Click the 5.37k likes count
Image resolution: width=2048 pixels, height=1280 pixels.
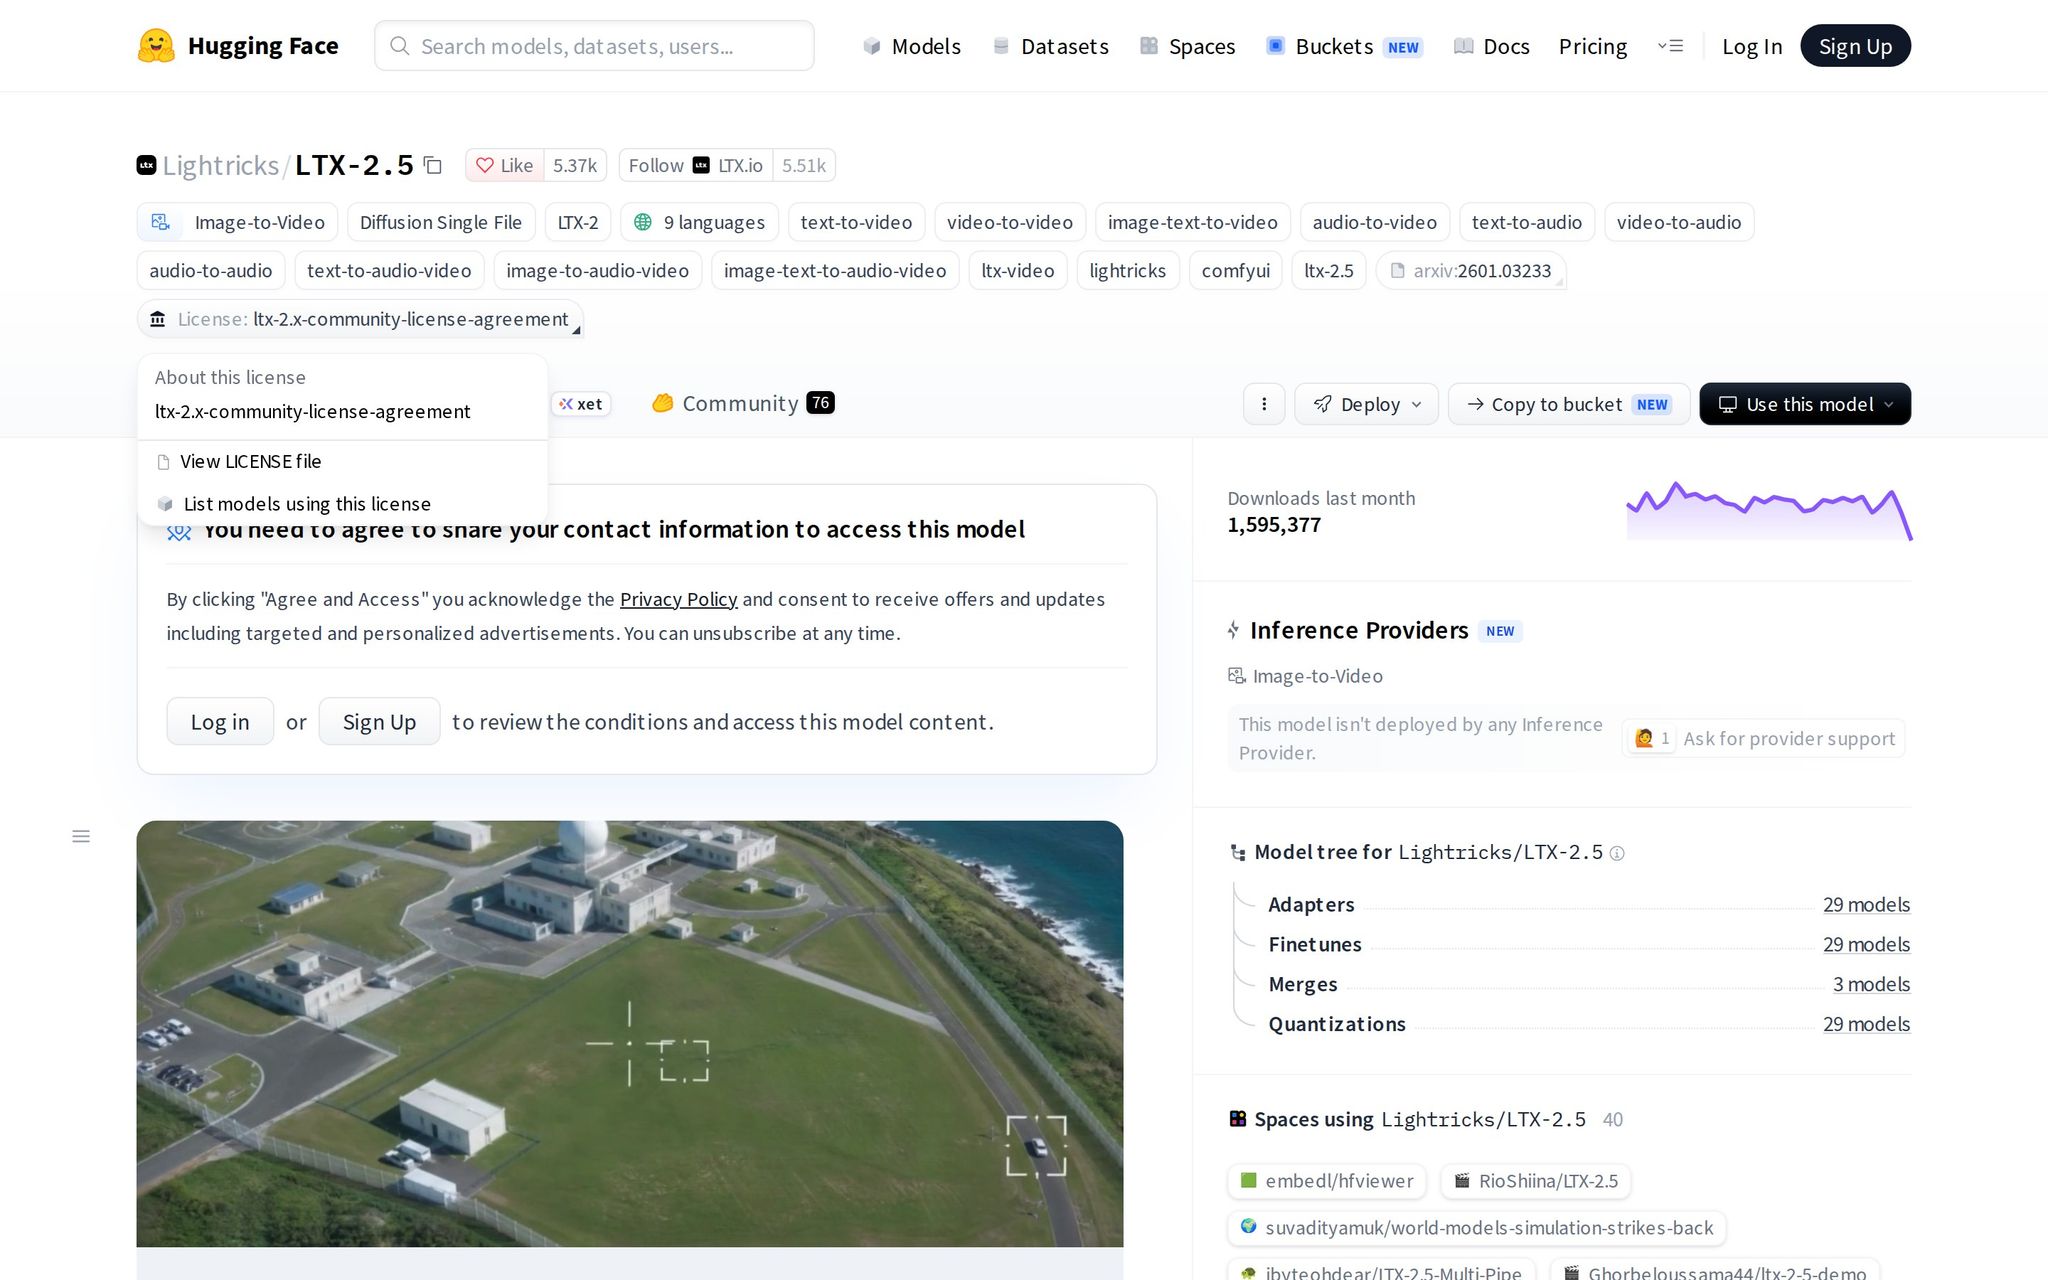pos(575,165)
